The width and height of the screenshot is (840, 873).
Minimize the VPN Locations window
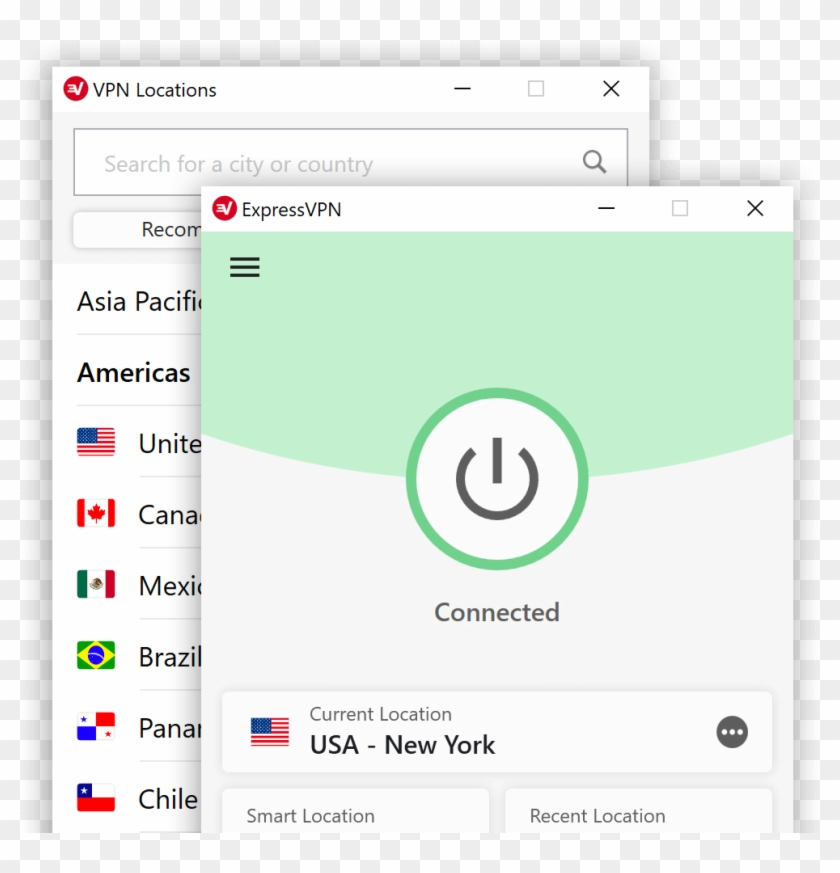(x=462, y=89)
